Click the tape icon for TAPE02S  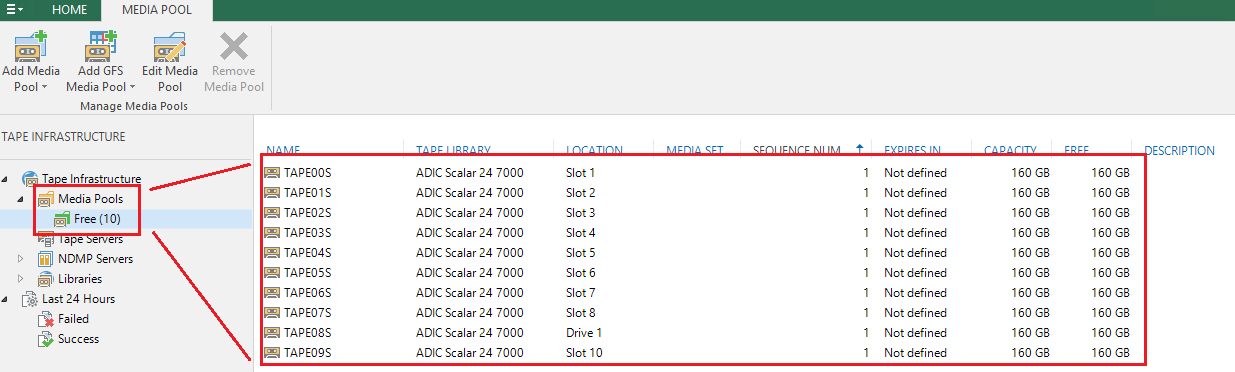[272, 213]
